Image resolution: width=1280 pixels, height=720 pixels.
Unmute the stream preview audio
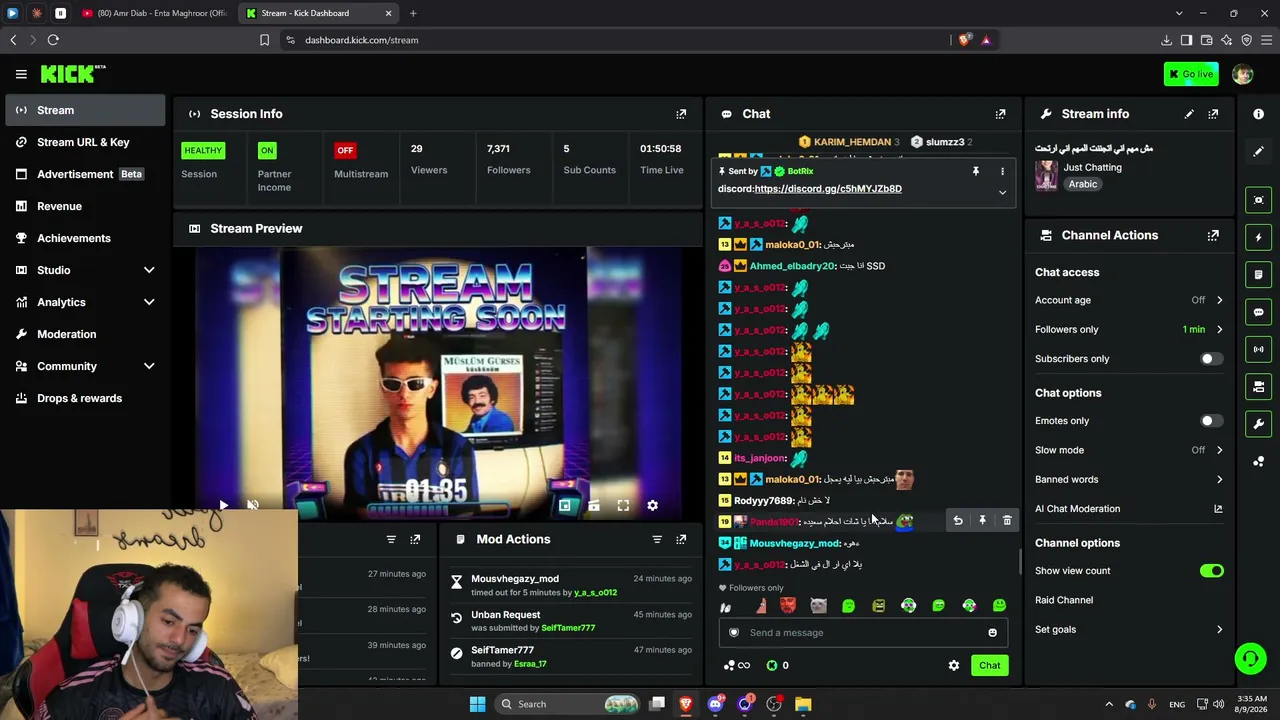(253, 506)
